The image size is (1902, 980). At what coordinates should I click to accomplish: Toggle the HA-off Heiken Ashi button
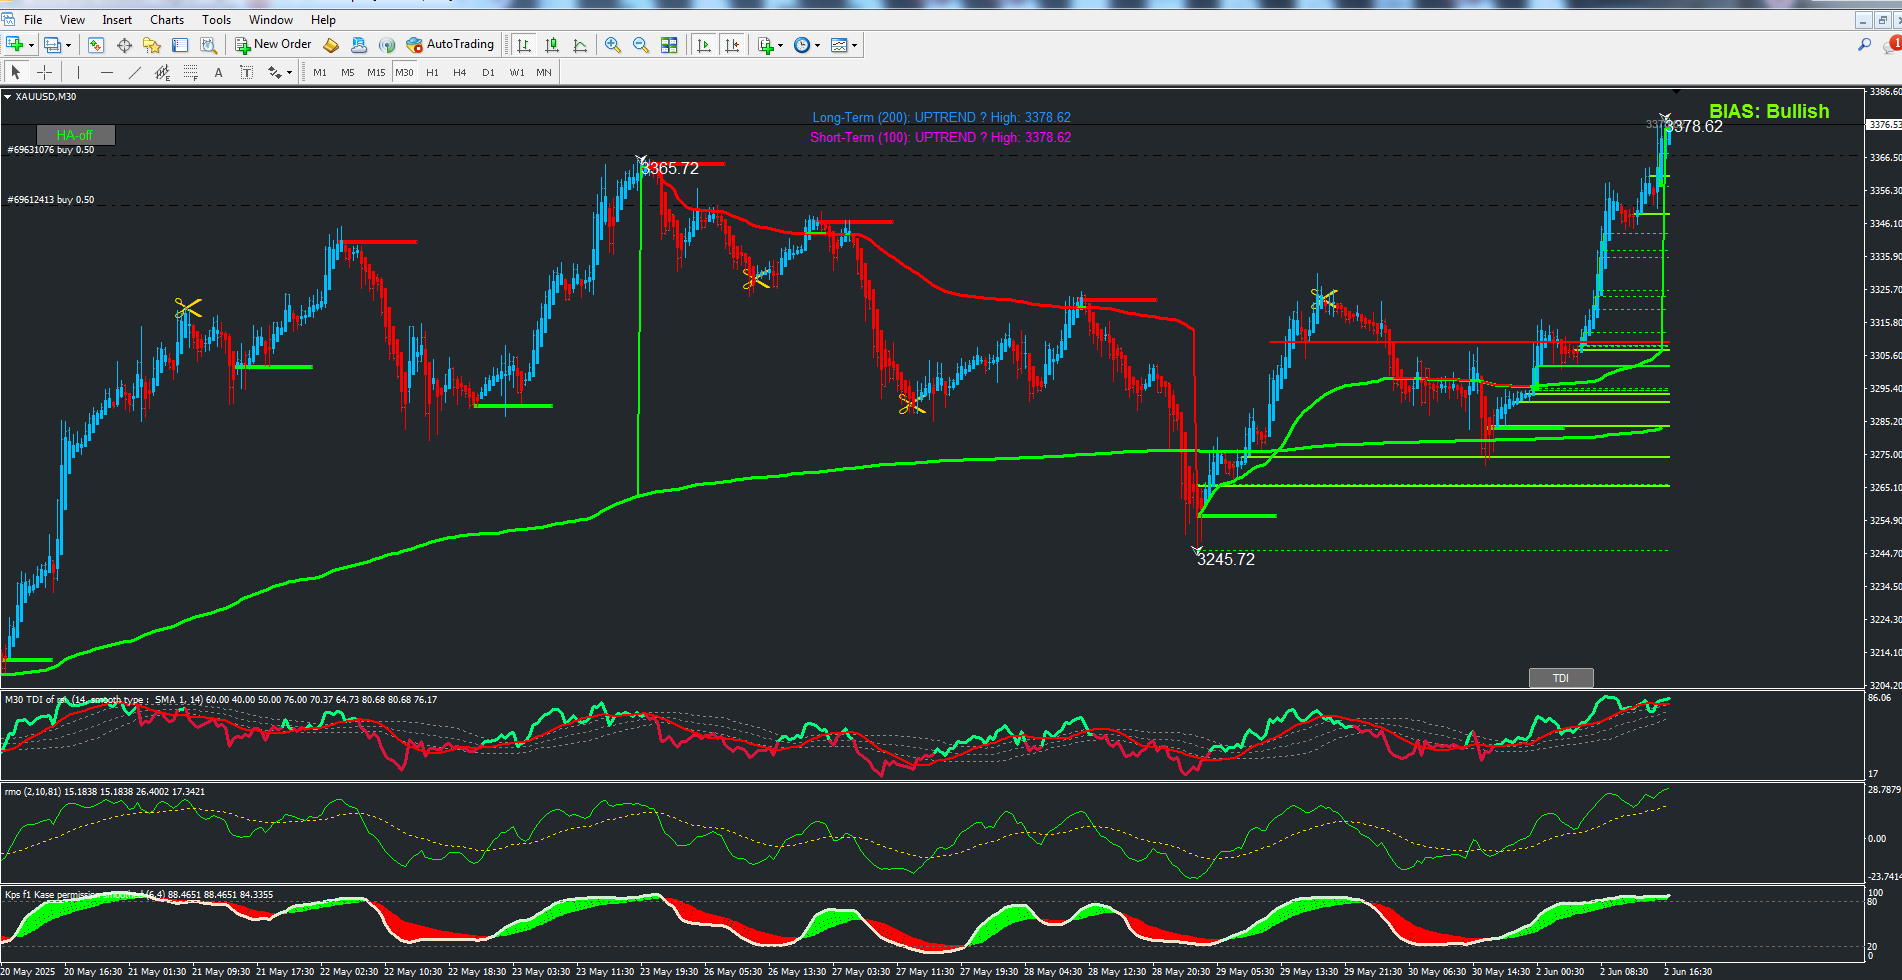point(75,135)
